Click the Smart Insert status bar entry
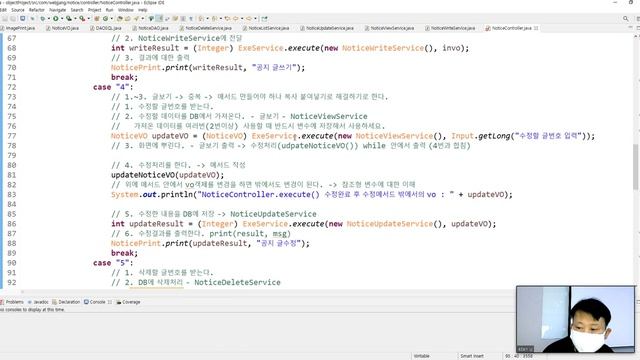This screenshot has width=640, height=360. tap(472, 356)
